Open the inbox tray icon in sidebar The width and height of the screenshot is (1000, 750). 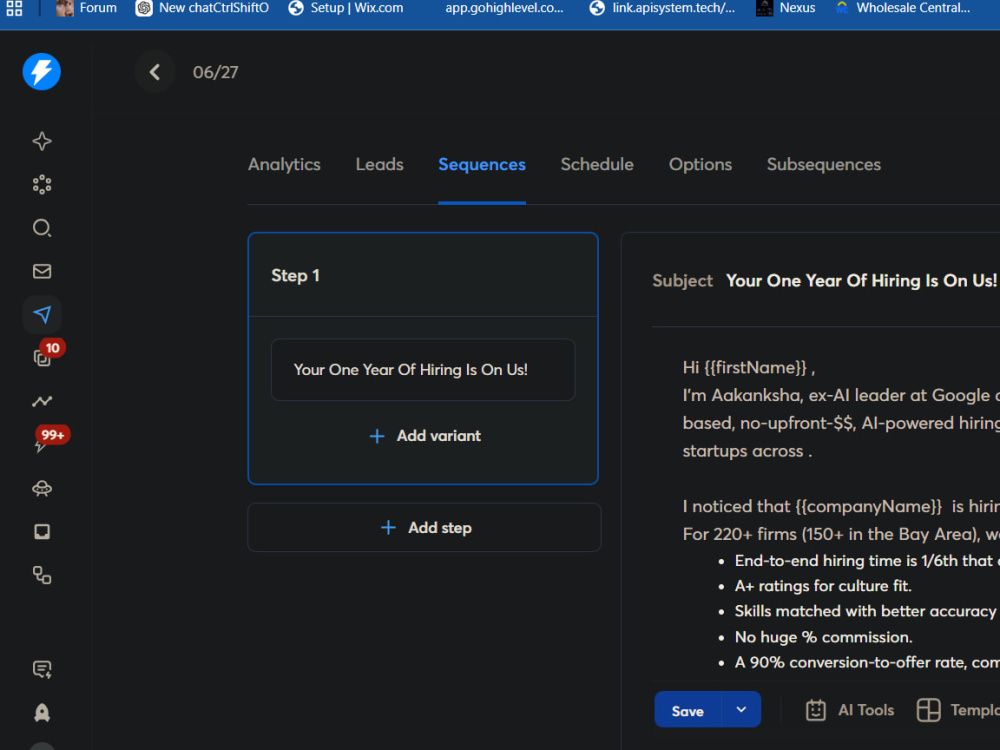click(x=42, y=532)
